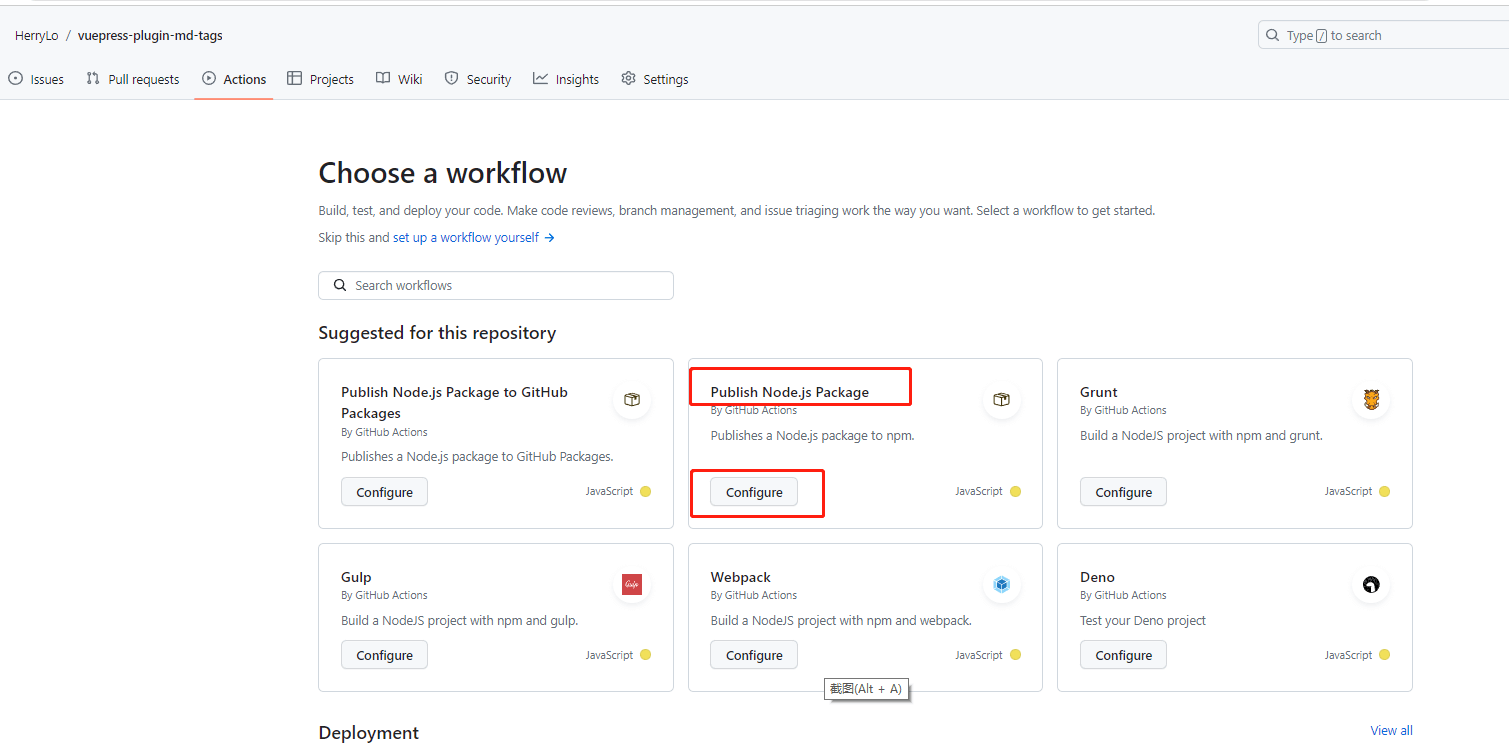
Task: Click yellow JavaScript dot on Deno card
Action: pos(1385,655)
